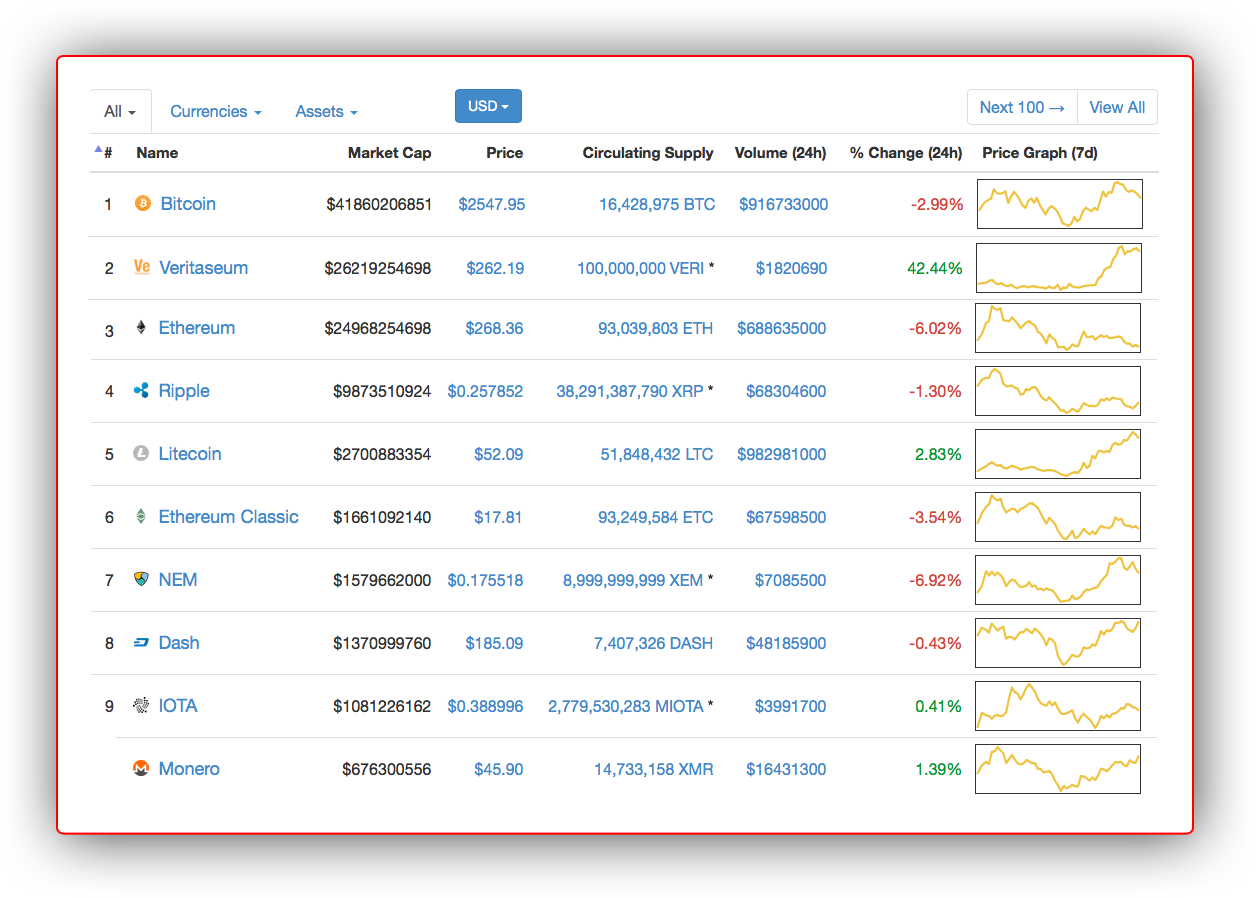The height and width of the screenshot is (898, 1256).
Task: Open the Bitcoin name link
Action: coord(188,203)
